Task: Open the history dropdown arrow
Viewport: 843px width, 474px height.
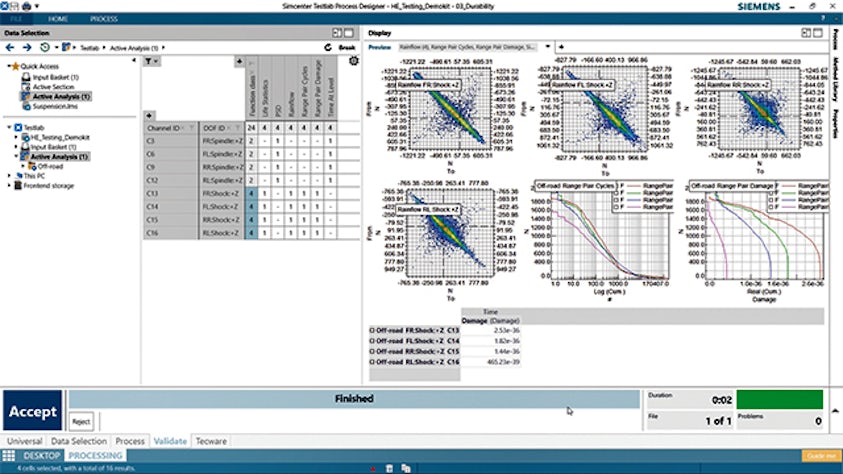Action: (x=56, y=48)
